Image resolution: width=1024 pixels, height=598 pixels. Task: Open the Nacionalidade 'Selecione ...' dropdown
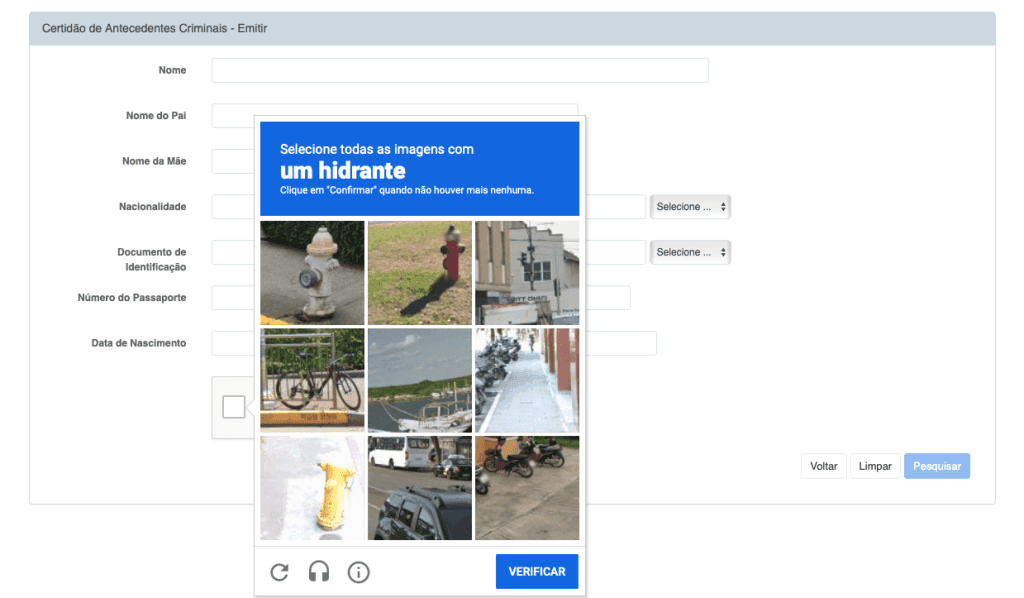click(x=690, y=207)
